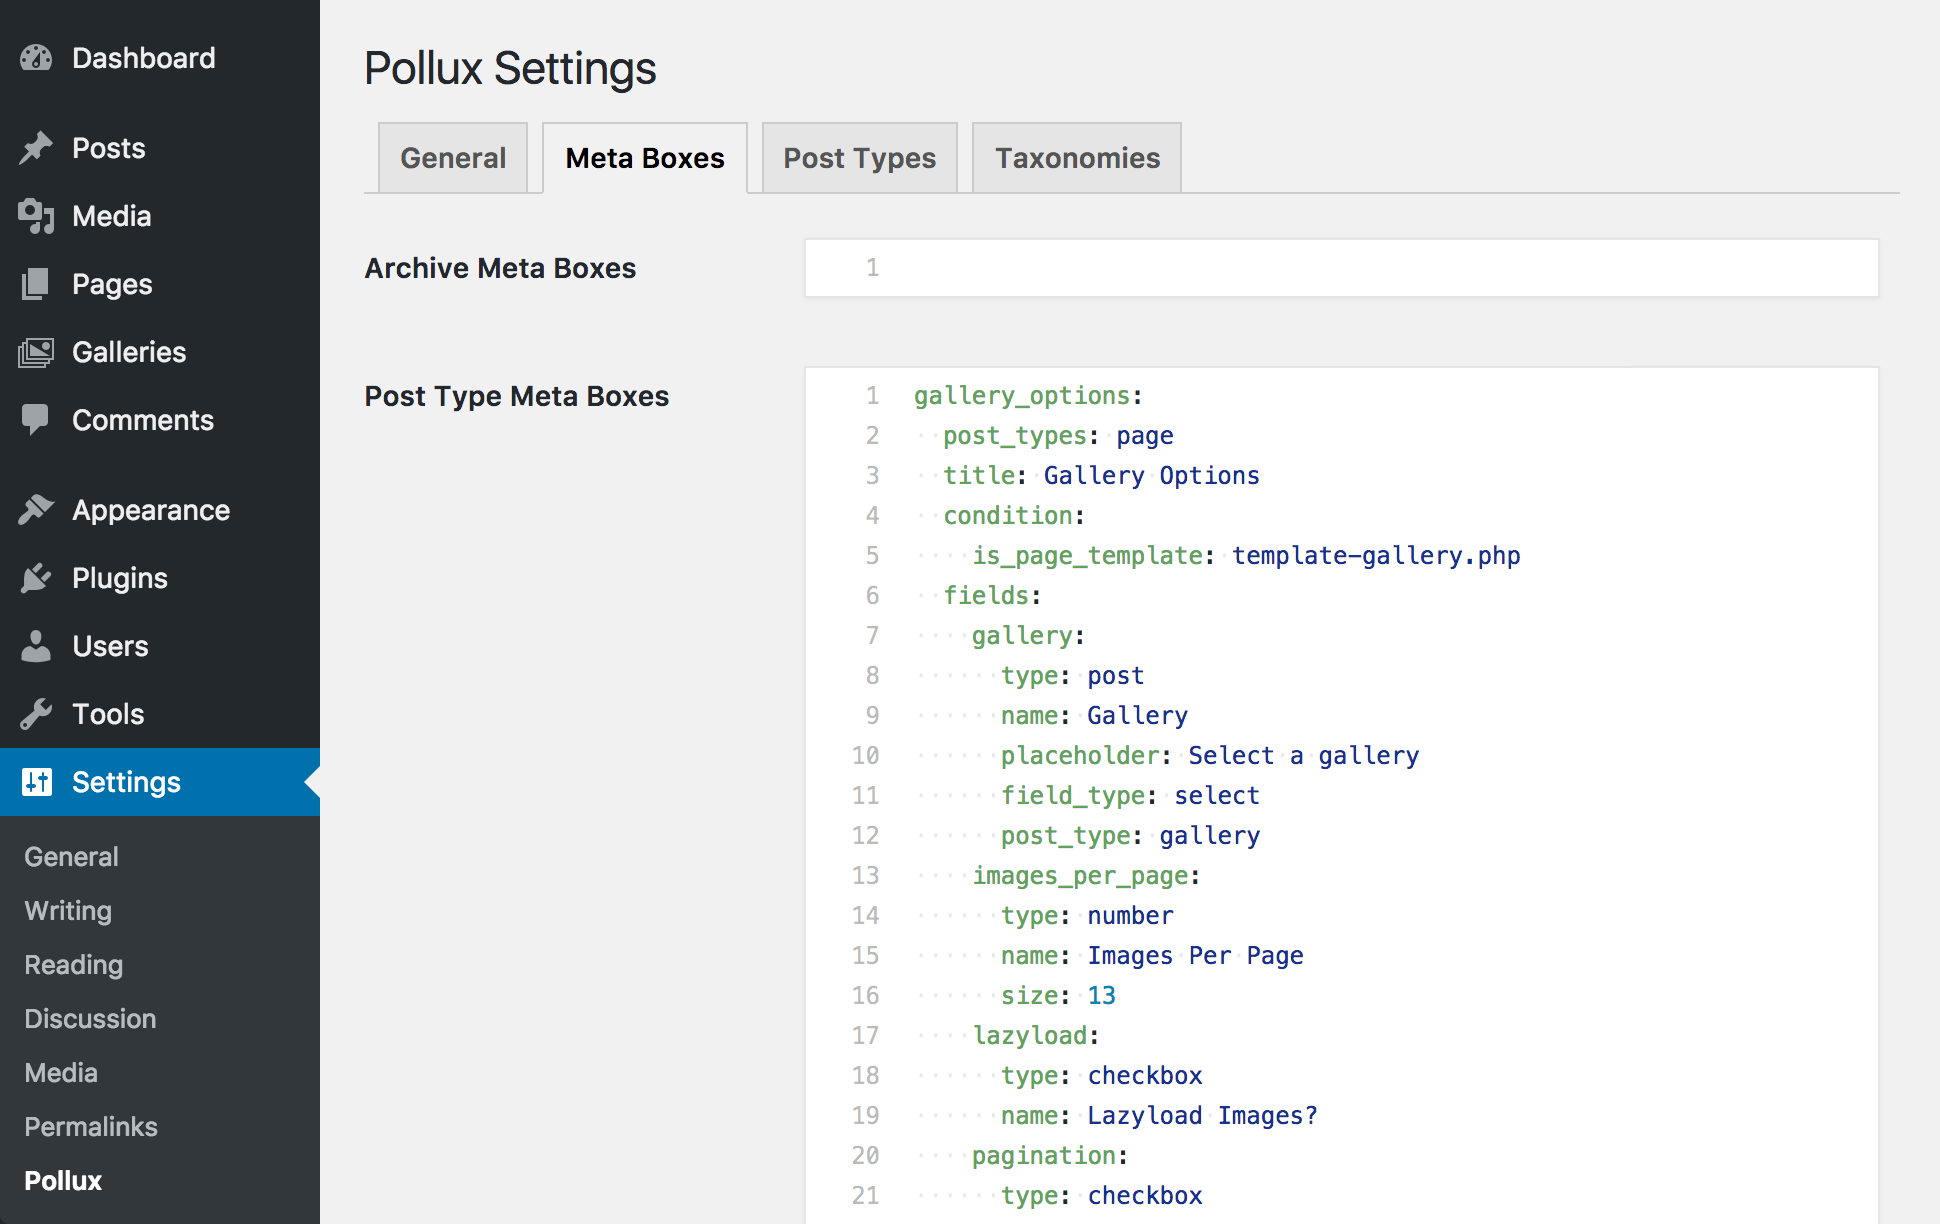The image size is (1940, 1224).
Task: Open the Discussion settings submenu
Action: click(90, 1019)
